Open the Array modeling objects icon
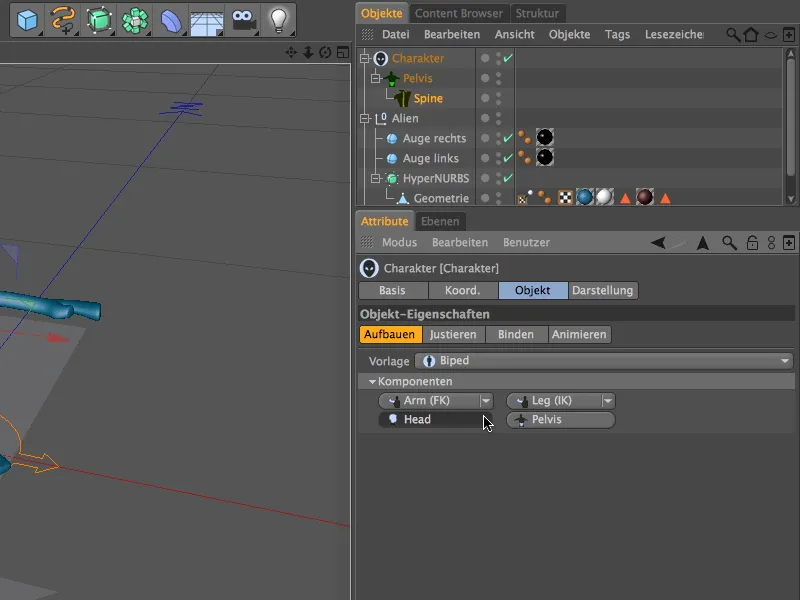This screenshot has height=600, width=800. point(135,20)
